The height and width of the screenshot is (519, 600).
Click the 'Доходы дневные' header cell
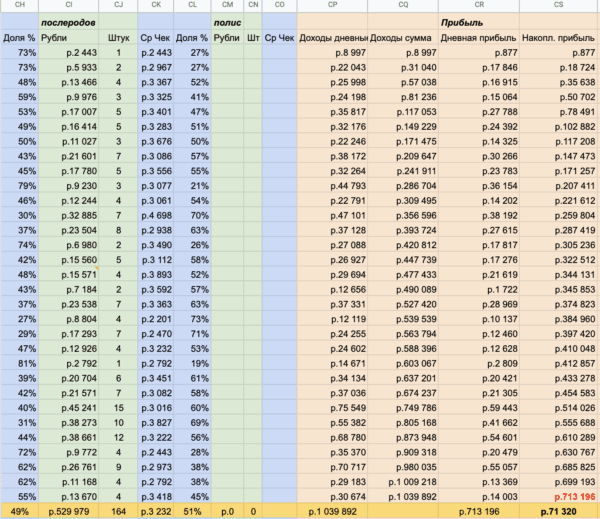[x=332, y=38]
